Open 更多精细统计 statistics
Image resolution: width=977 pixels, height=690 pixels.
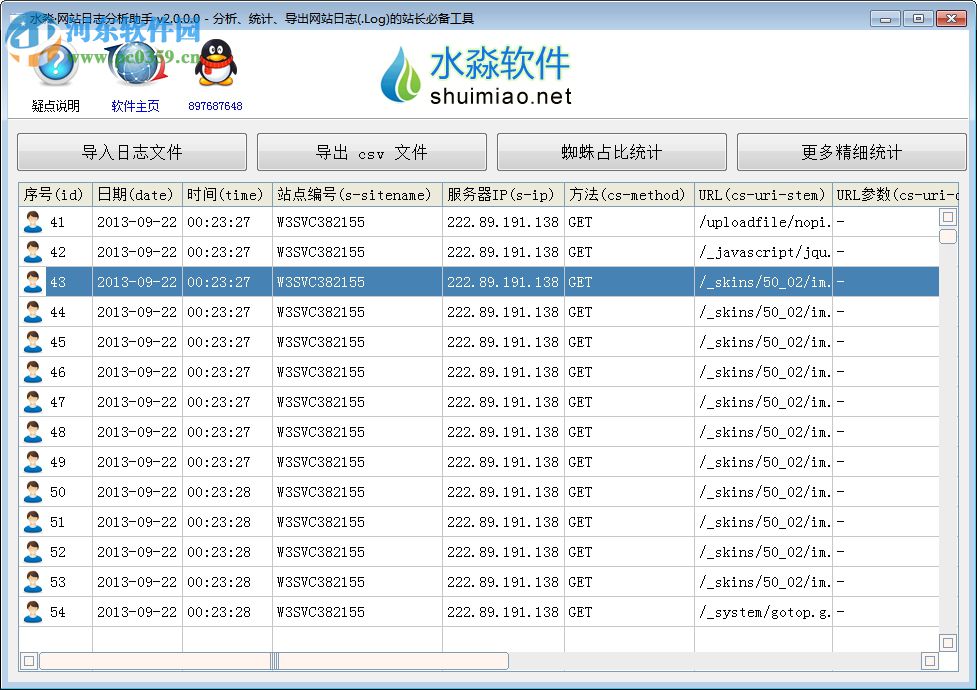(852, 152)
